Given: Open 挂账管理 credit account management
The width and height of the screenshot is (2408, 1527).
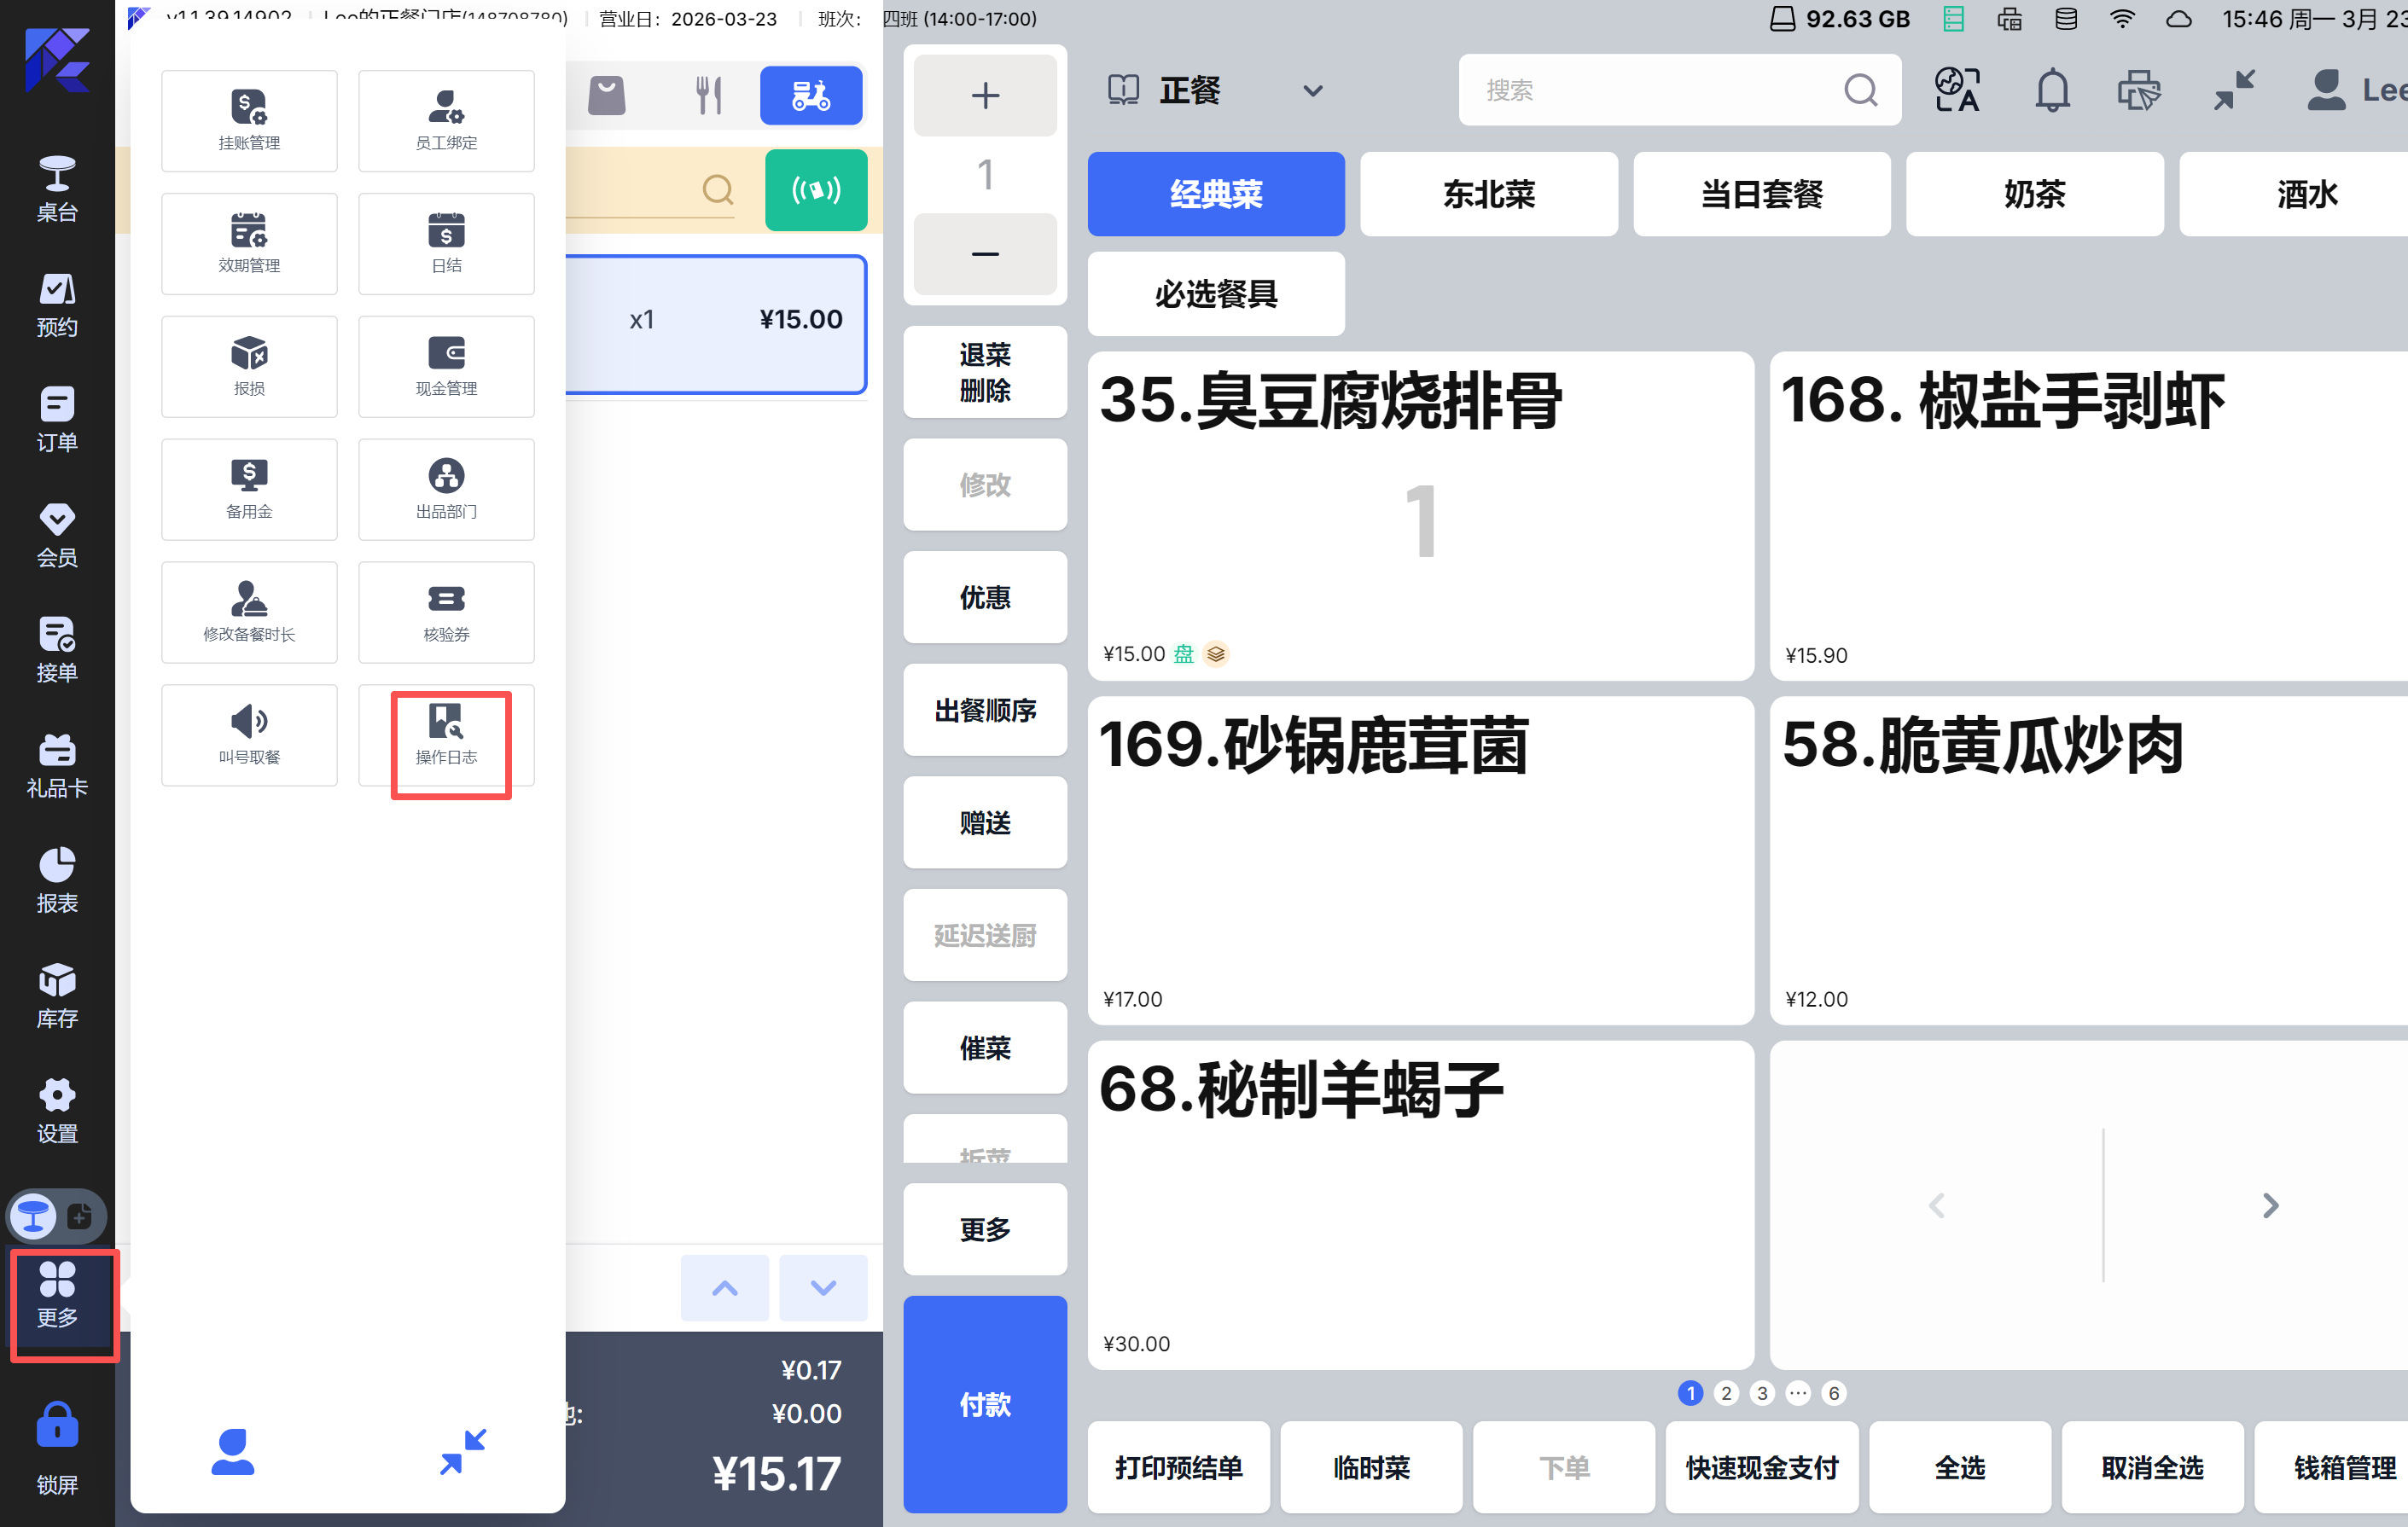Looking at the screenshot, I should pos(249,121).
